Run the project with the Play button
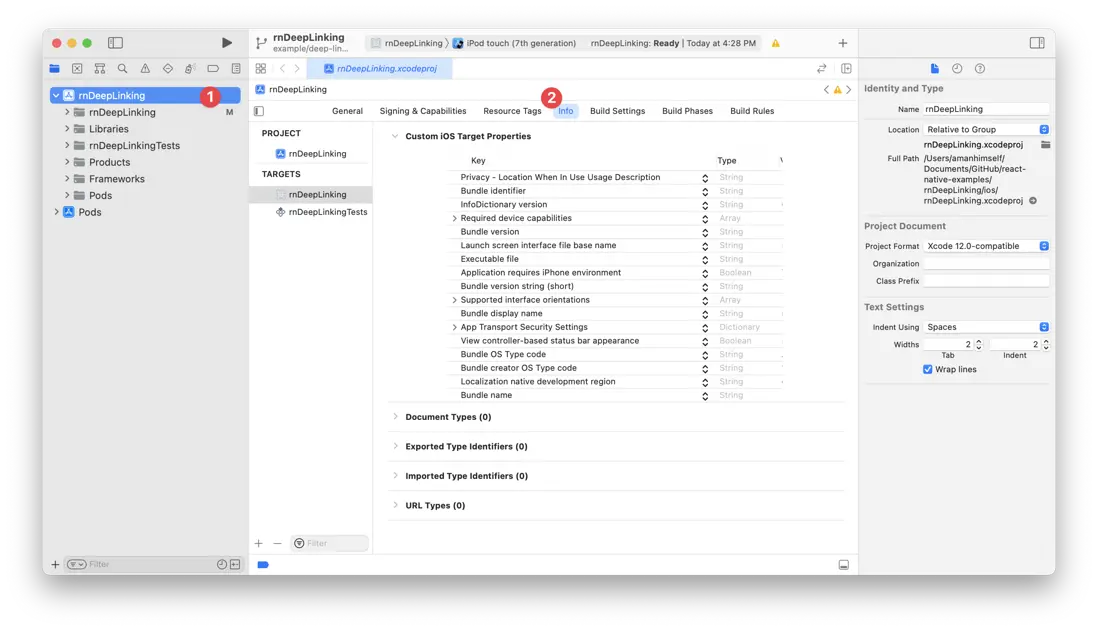 (226, 43)
